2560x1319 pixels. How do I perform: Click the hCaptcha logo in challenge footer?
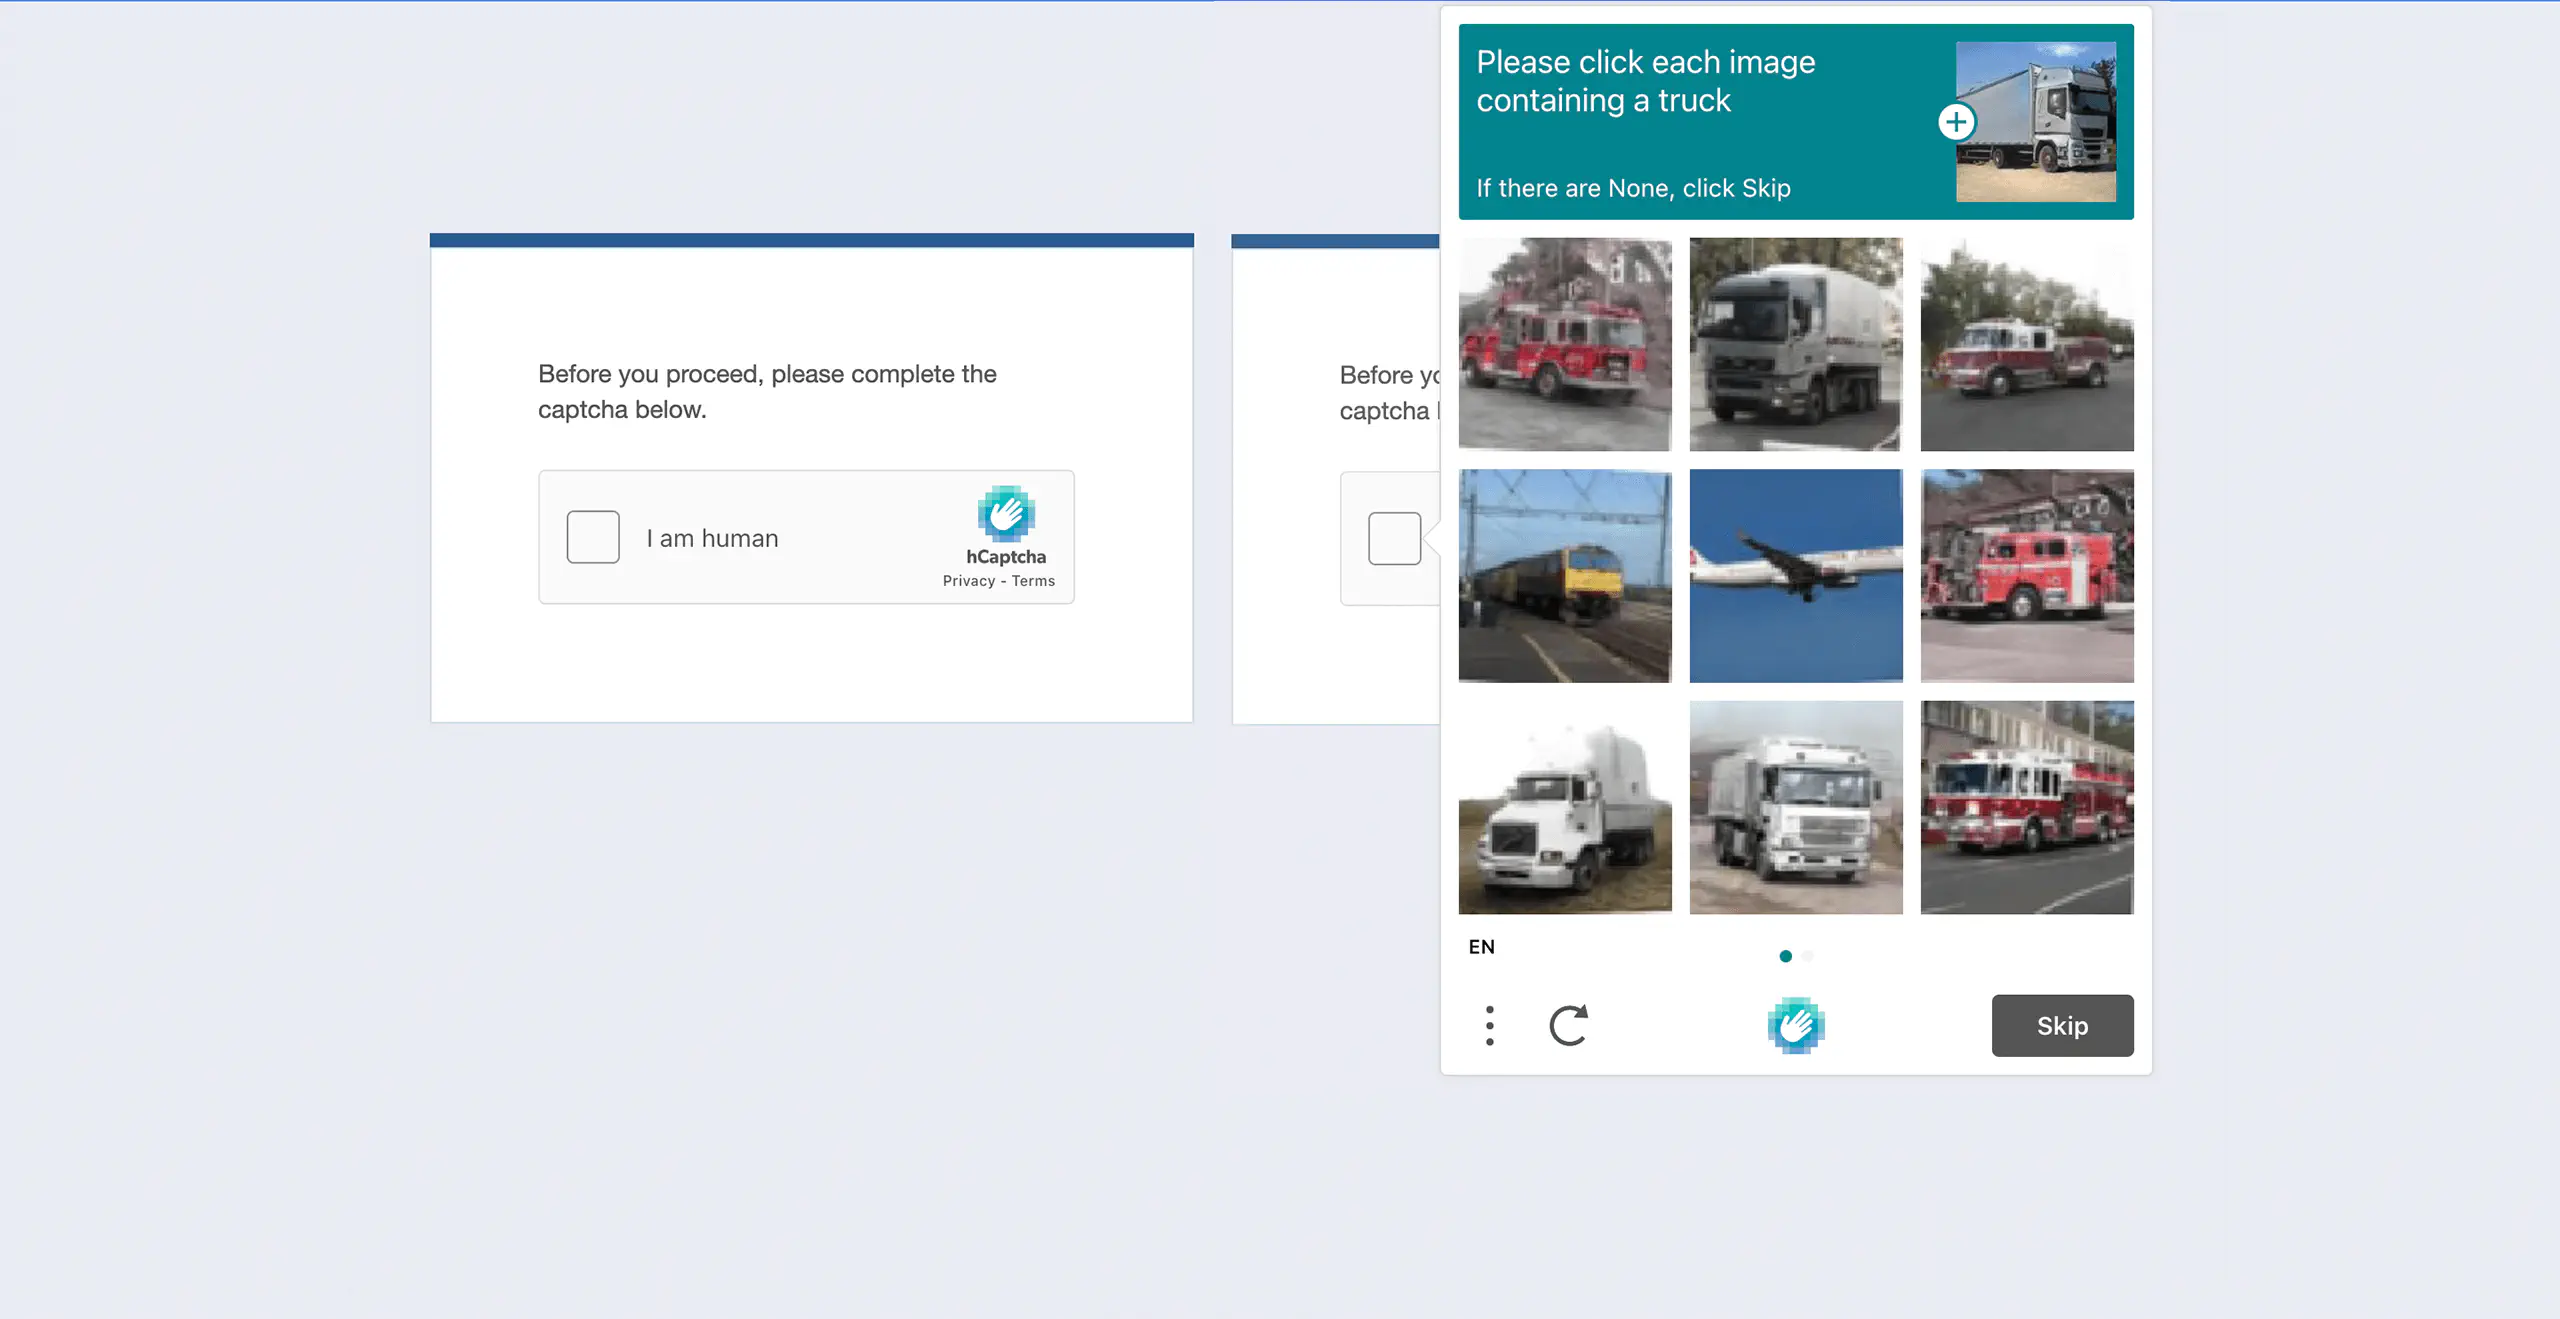click(x=1795, y=1025)
